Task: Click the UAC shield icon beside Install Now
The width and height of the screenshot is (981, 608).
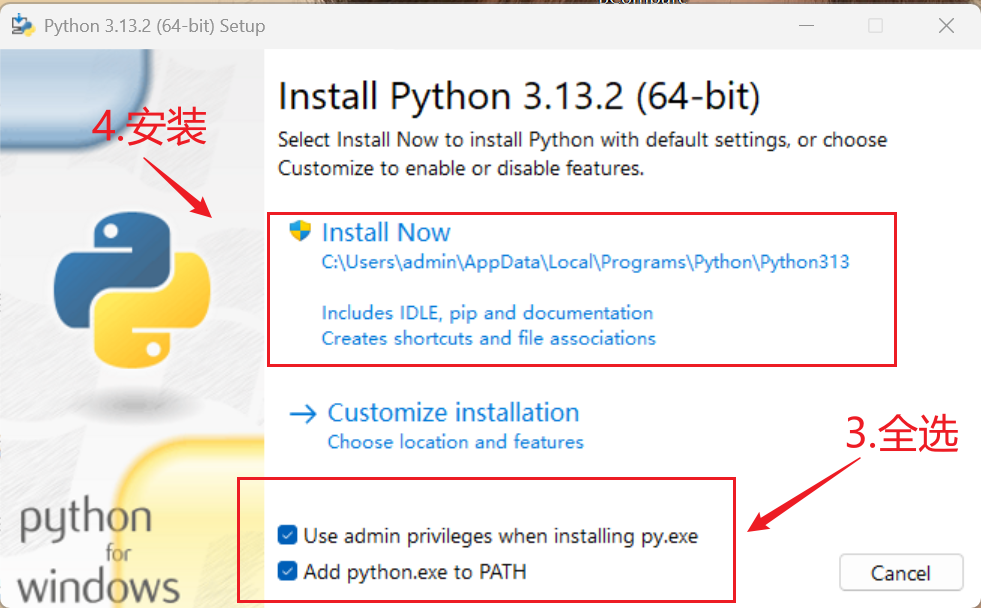Action: [300, 231]
